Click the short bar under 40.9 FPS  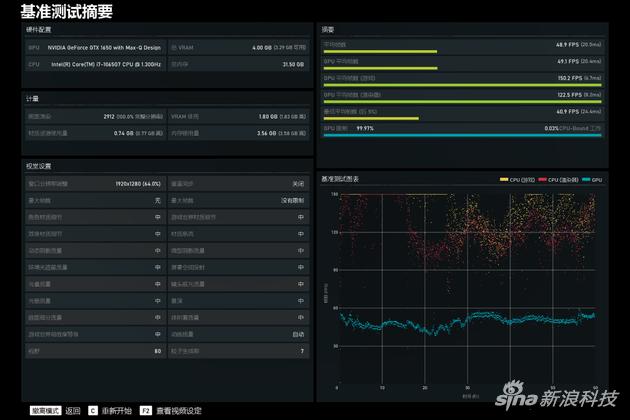pyautogui.click(x=371, y=119)
